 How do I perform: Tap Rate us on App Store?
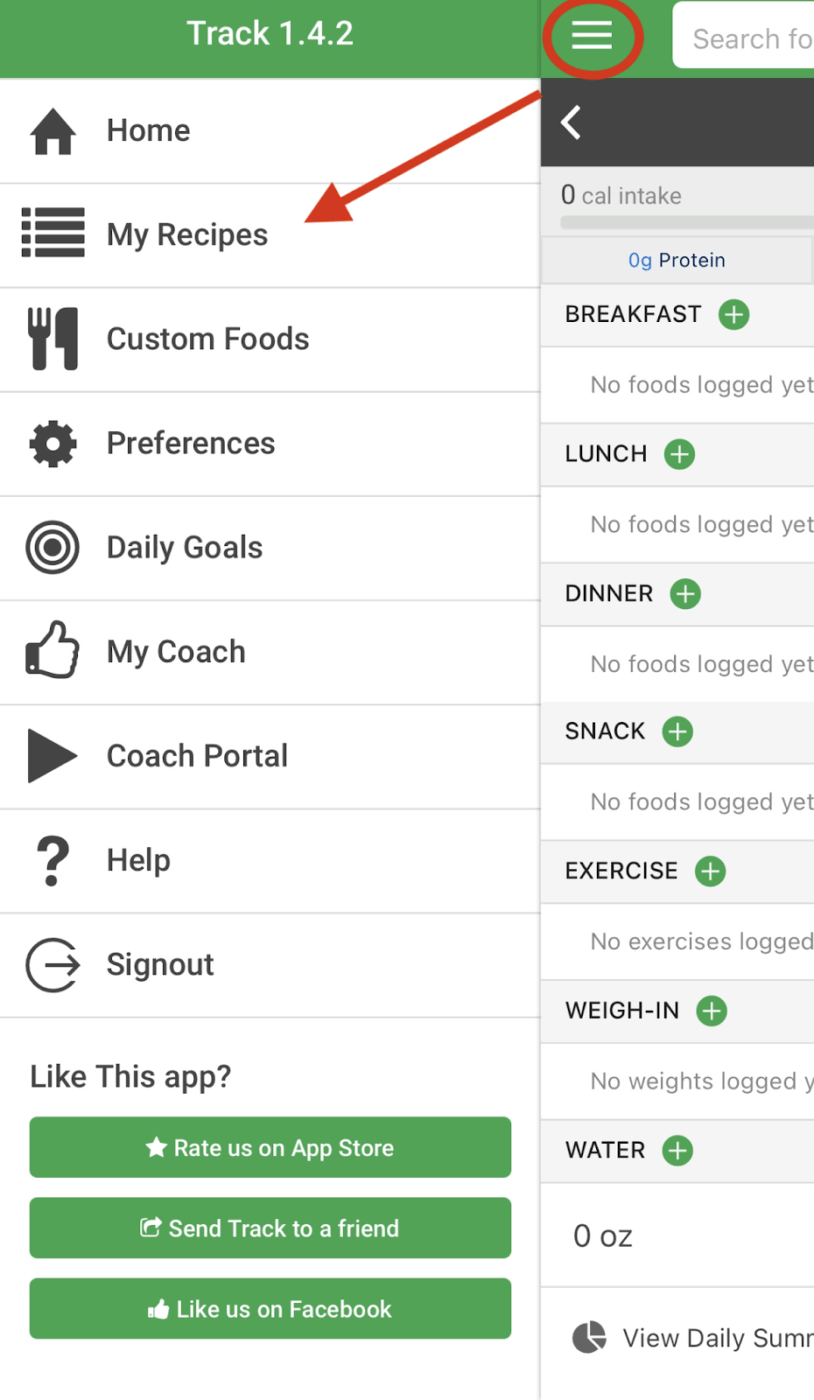coord(270,1147)
